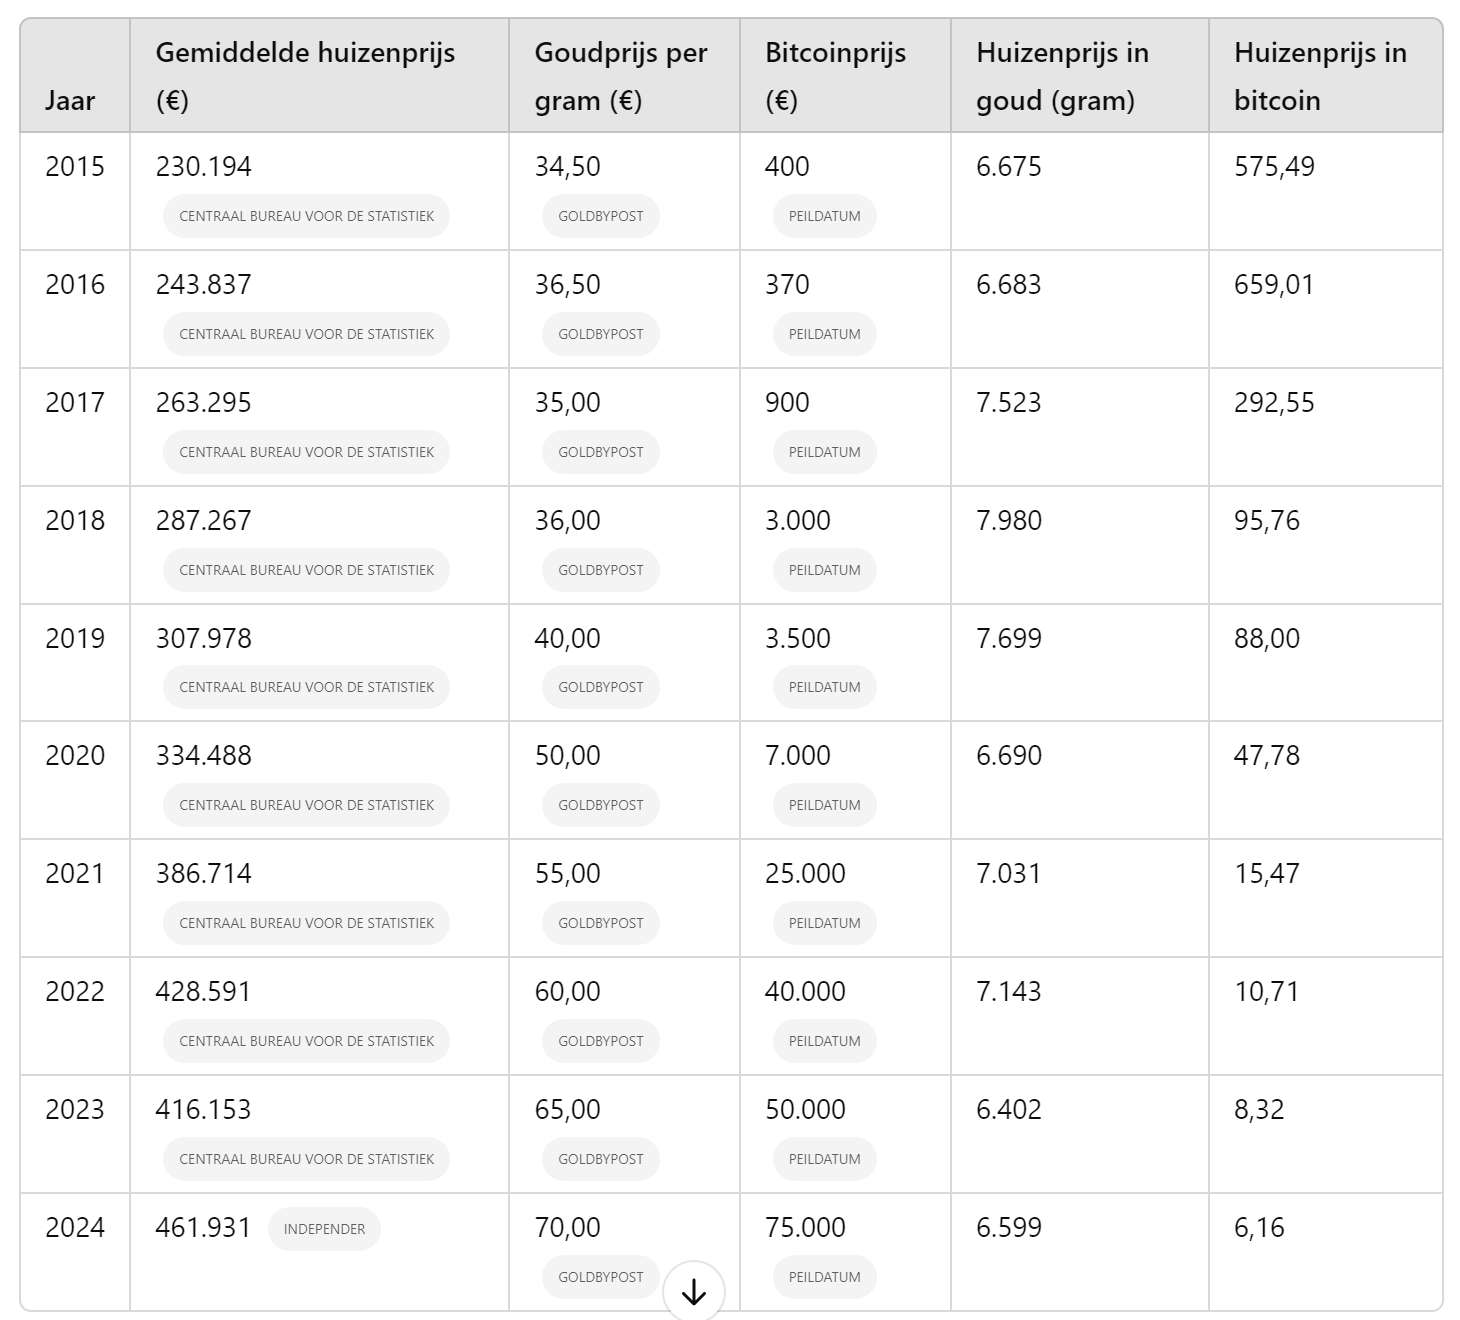The height and width of the screenshot is (1320, 1460).
Task: Click PEILDATUM badge under 7.000 bitcoin price
Action: pyautogui.click(x=824, y=805)
